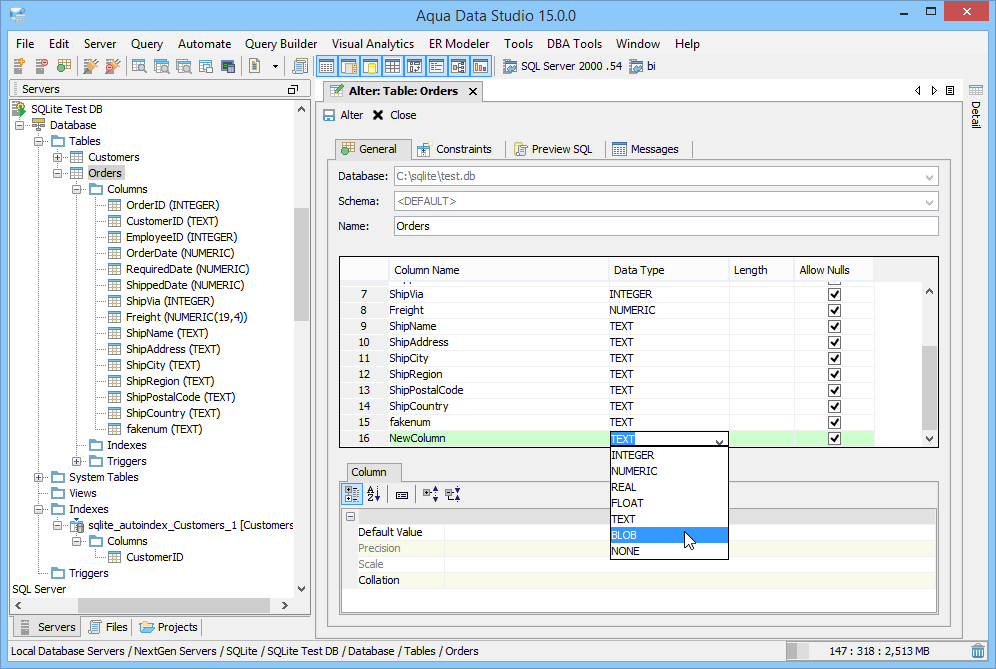Click the hierarchy diagram toolbar icon
The height and width of the screenshot is (669, 996).
click(x=459, y=65)
